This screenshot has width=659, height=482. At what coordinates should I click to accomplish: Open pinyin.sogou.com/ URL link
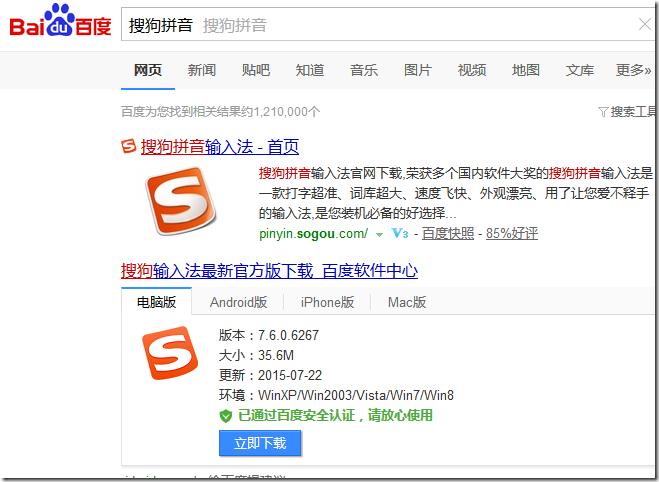pyautogui.click(x=314, y=233)
